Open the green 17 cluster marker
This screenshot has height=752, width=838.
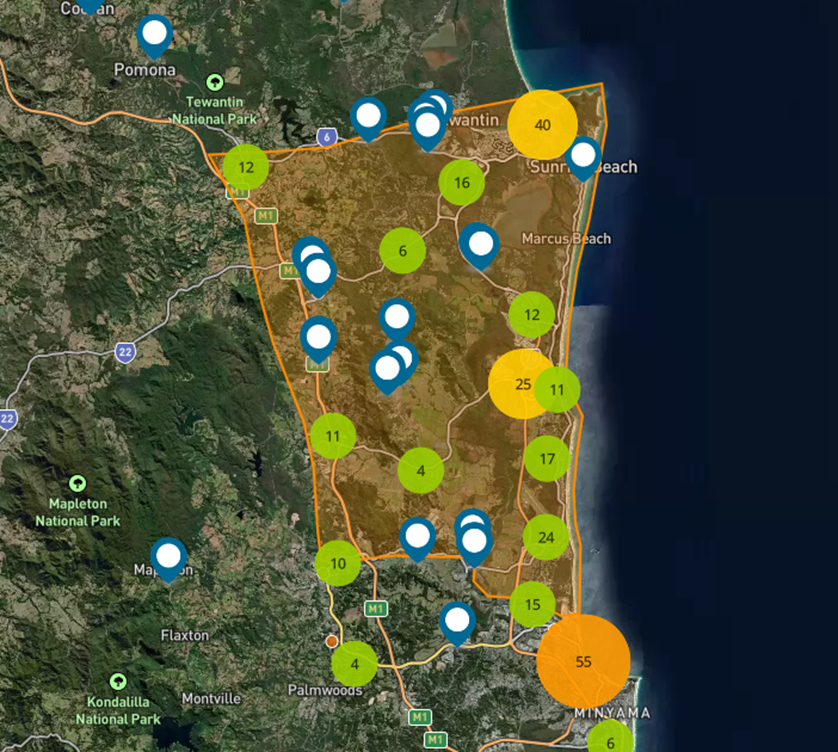point(547,459)
